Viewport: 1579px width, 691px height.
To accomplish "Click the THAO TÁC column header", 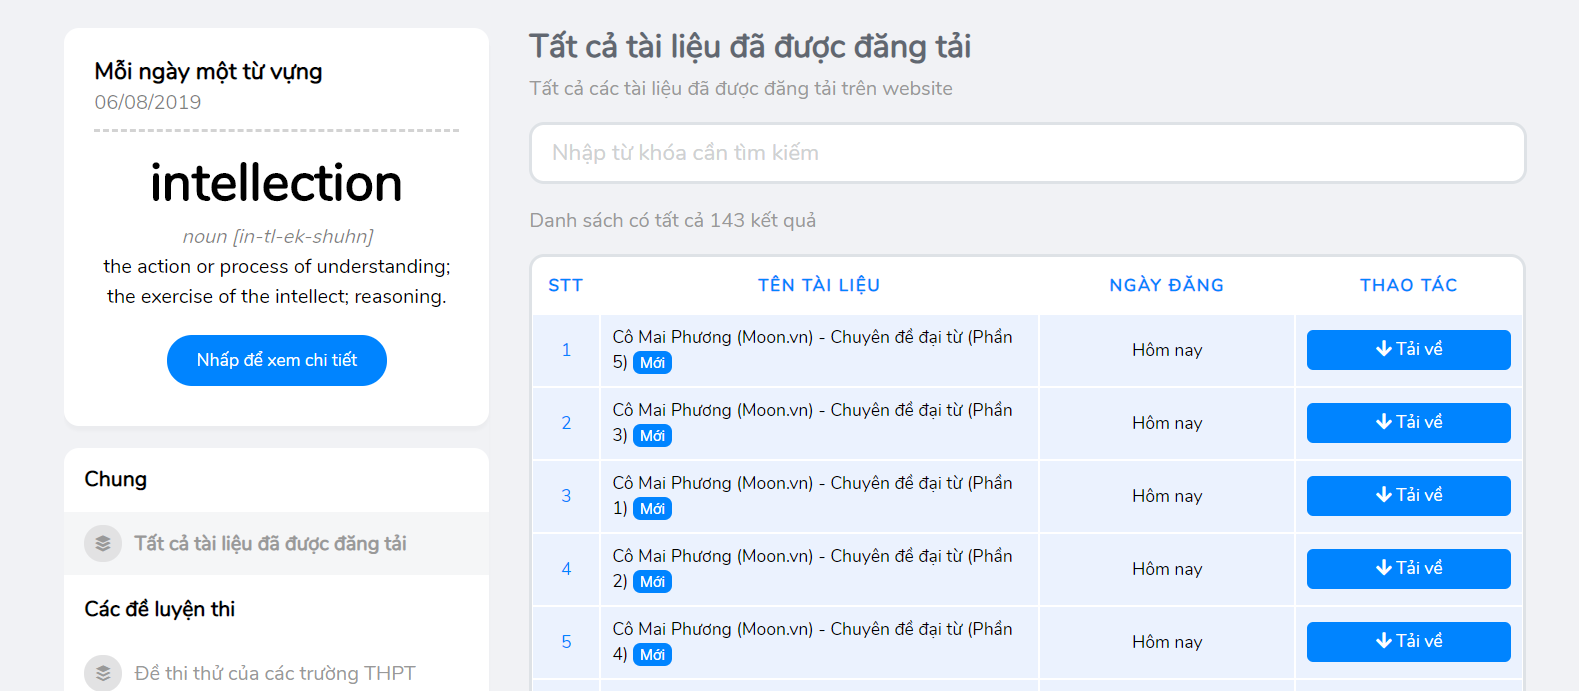I will tap(1408, 285).
